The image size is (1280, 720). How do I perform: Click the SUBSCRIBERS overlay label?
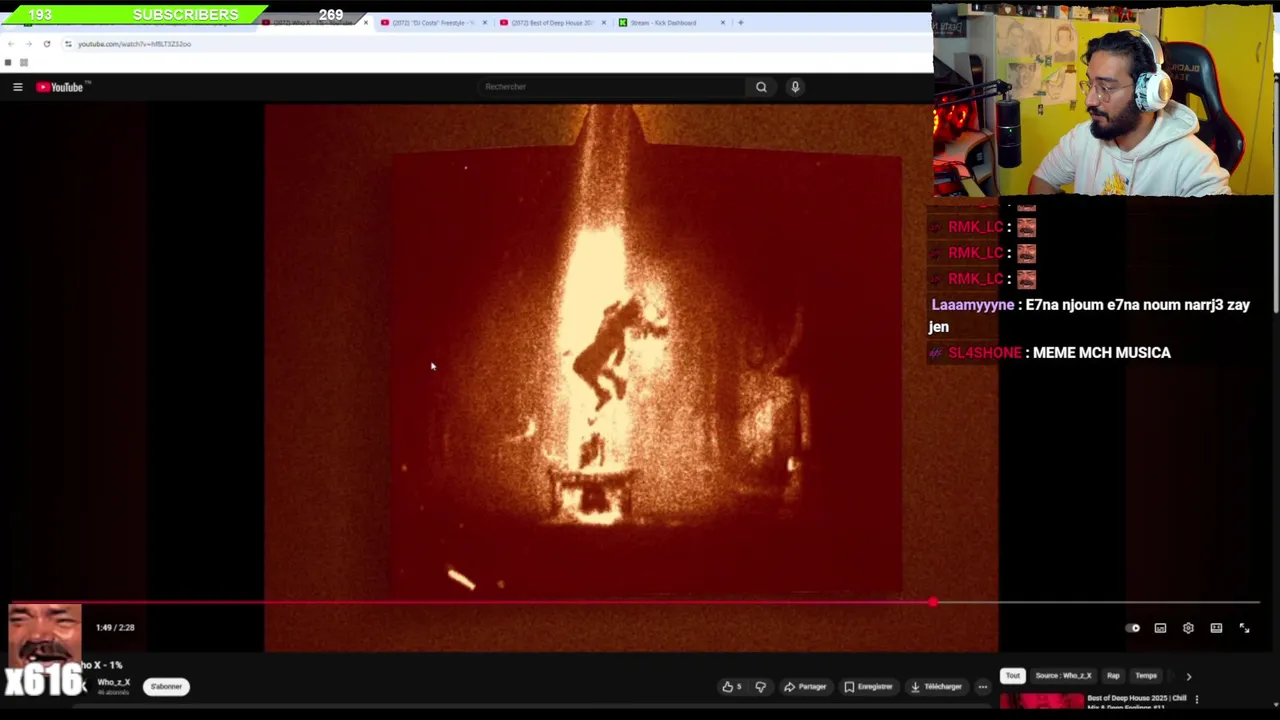tap(186, 14)
